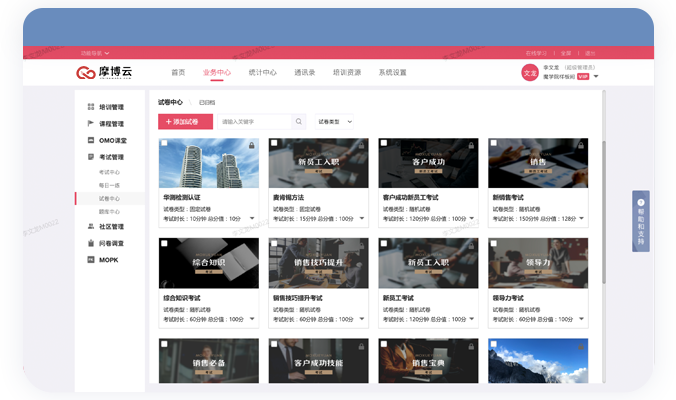Tick the checkbox on 华测检测认证 card
The width and height of the screenshot is (676, 400).
(x=164, y=143)
